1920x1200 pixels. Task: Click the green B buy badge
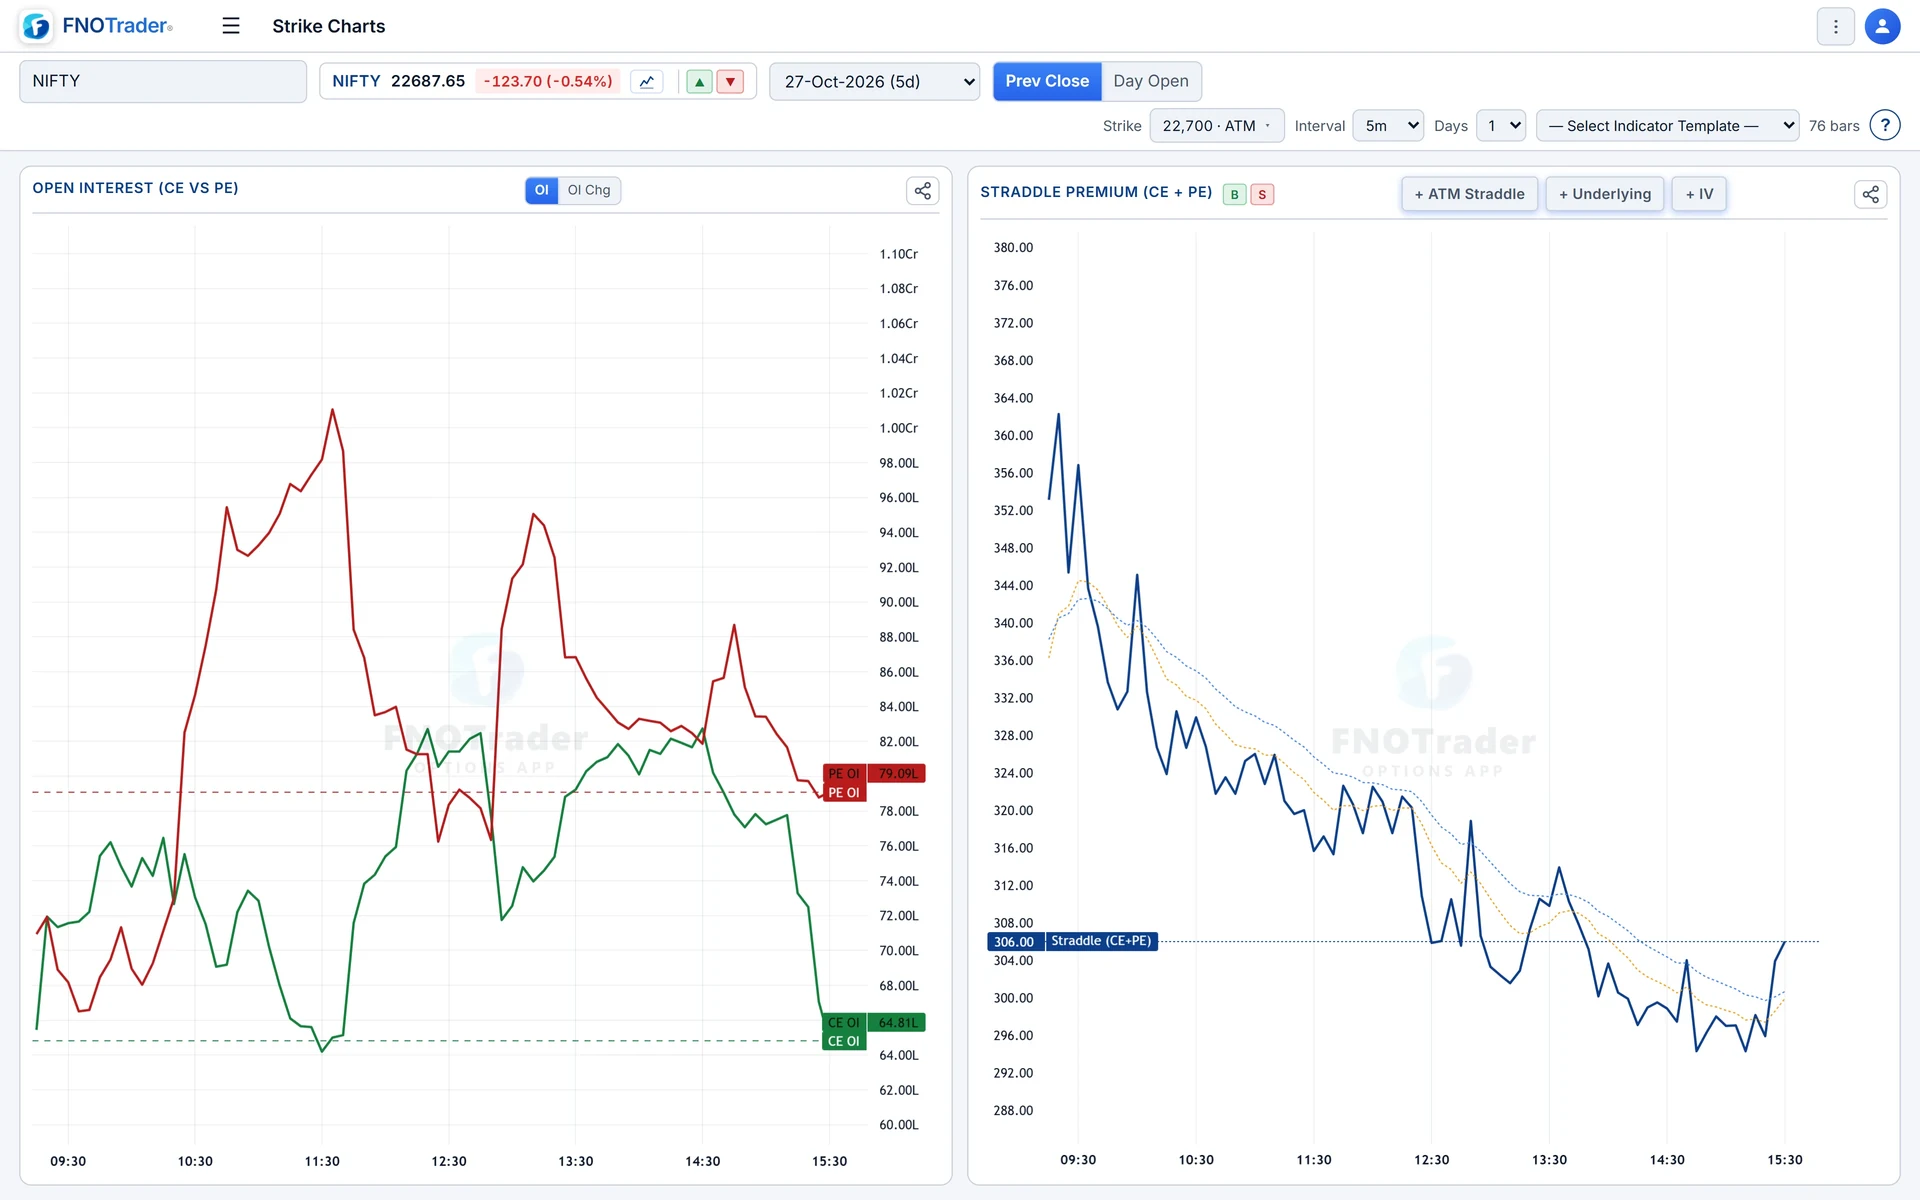1234,194
